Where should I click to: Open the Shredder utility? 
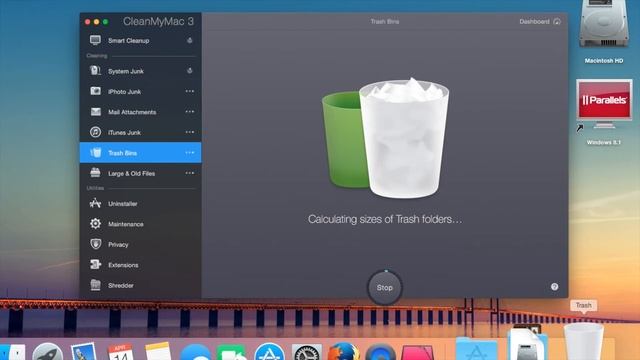point(140,285)
